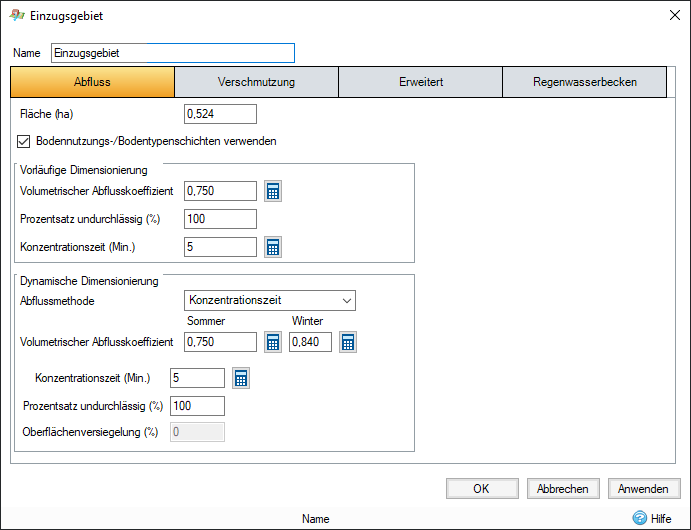Open calculator for Sommer Abflusskoeffizient
The width and height of the screenshot is (691, 530).
pyautogui.click(x=273, y=342)
